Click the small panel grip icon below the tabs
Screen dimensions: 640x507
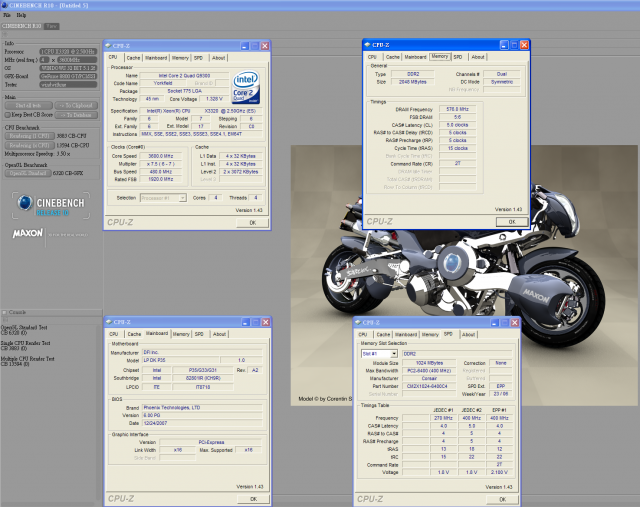pyautogui.click(x=5, y=35)
